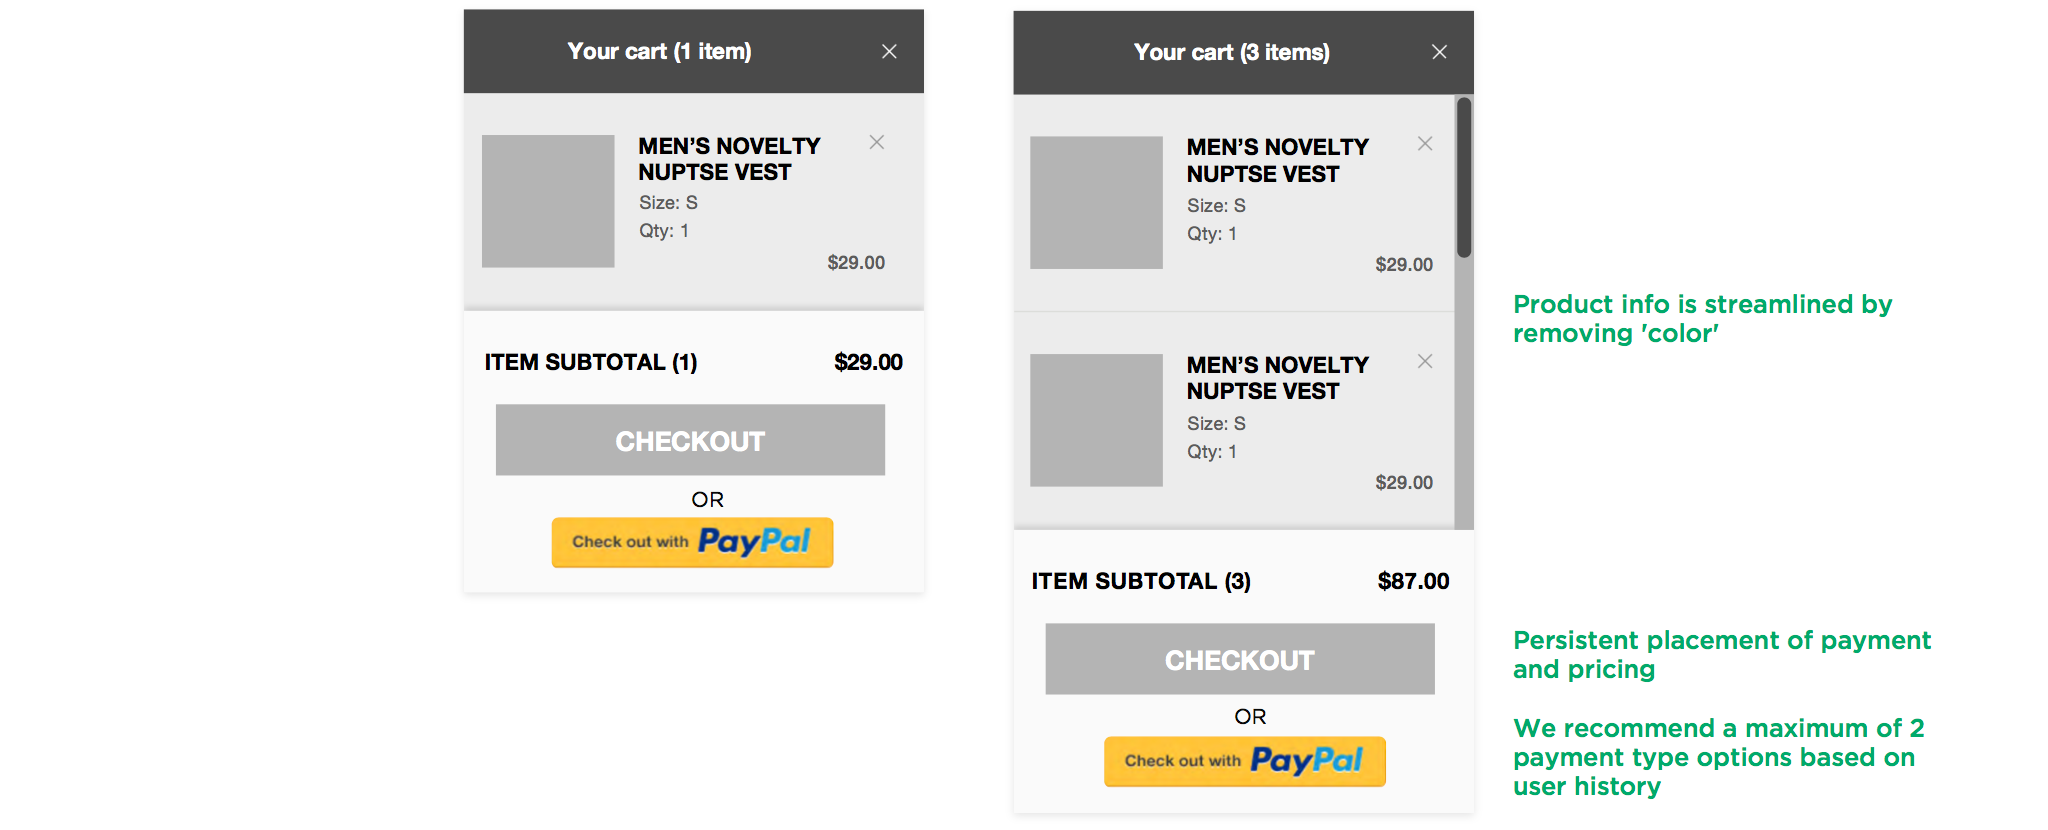Image resolution: width=2048 pixels, height=830 pixels.
Task: Click CHECKOUT button in one-item cart
Action: point(690,440)
